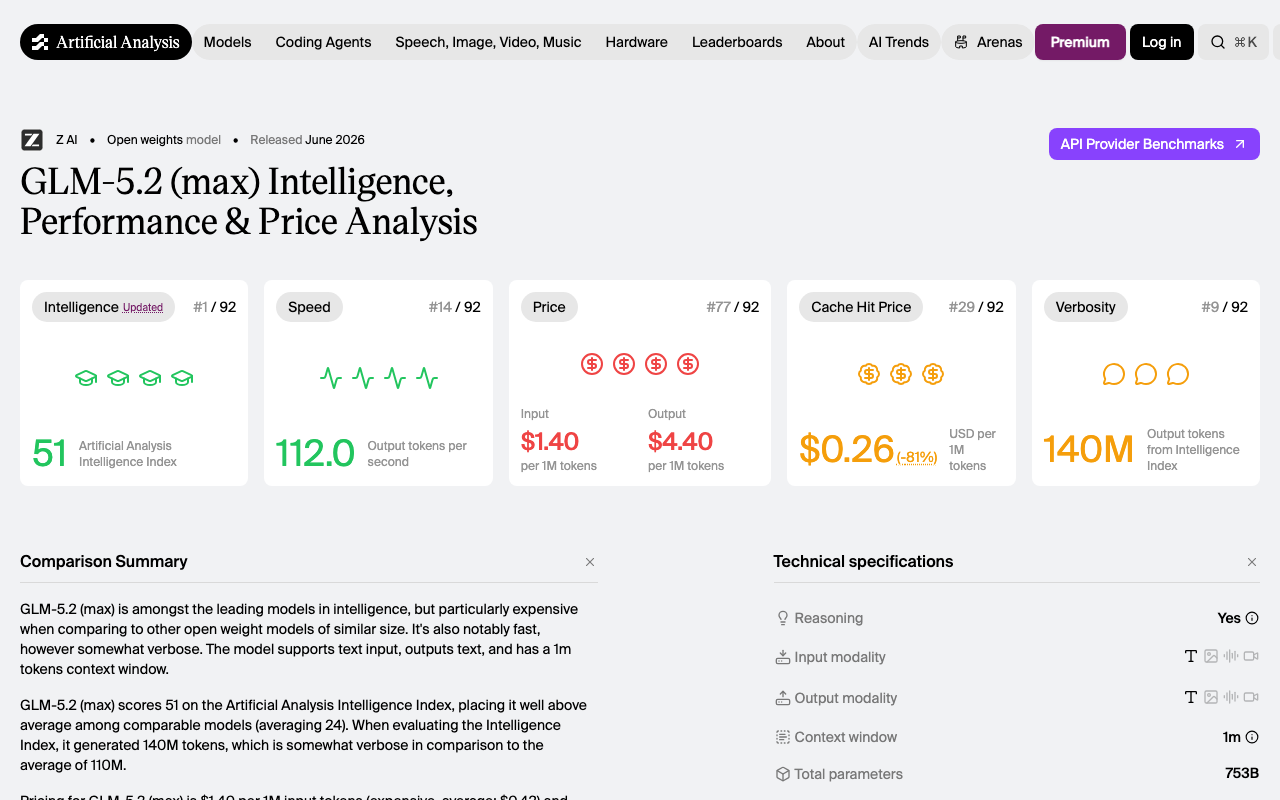Image resolution: width=1280 pixels, height=800 pixels.
Task: Open the Coding Agents menu
Action: (x=323, y=42)
